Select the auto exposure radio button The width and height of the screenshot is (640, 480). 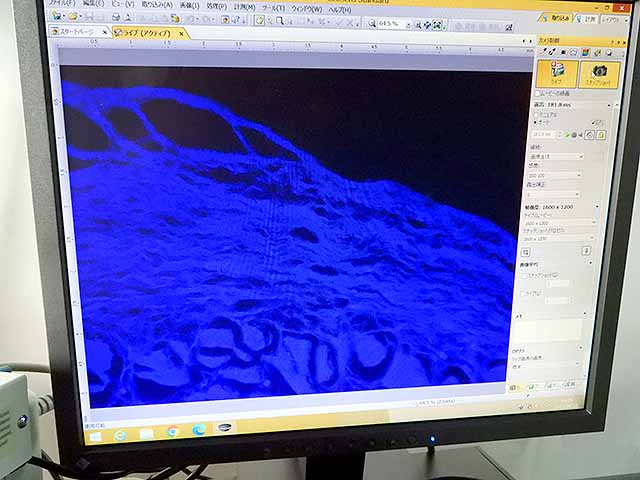coord(535,123)
